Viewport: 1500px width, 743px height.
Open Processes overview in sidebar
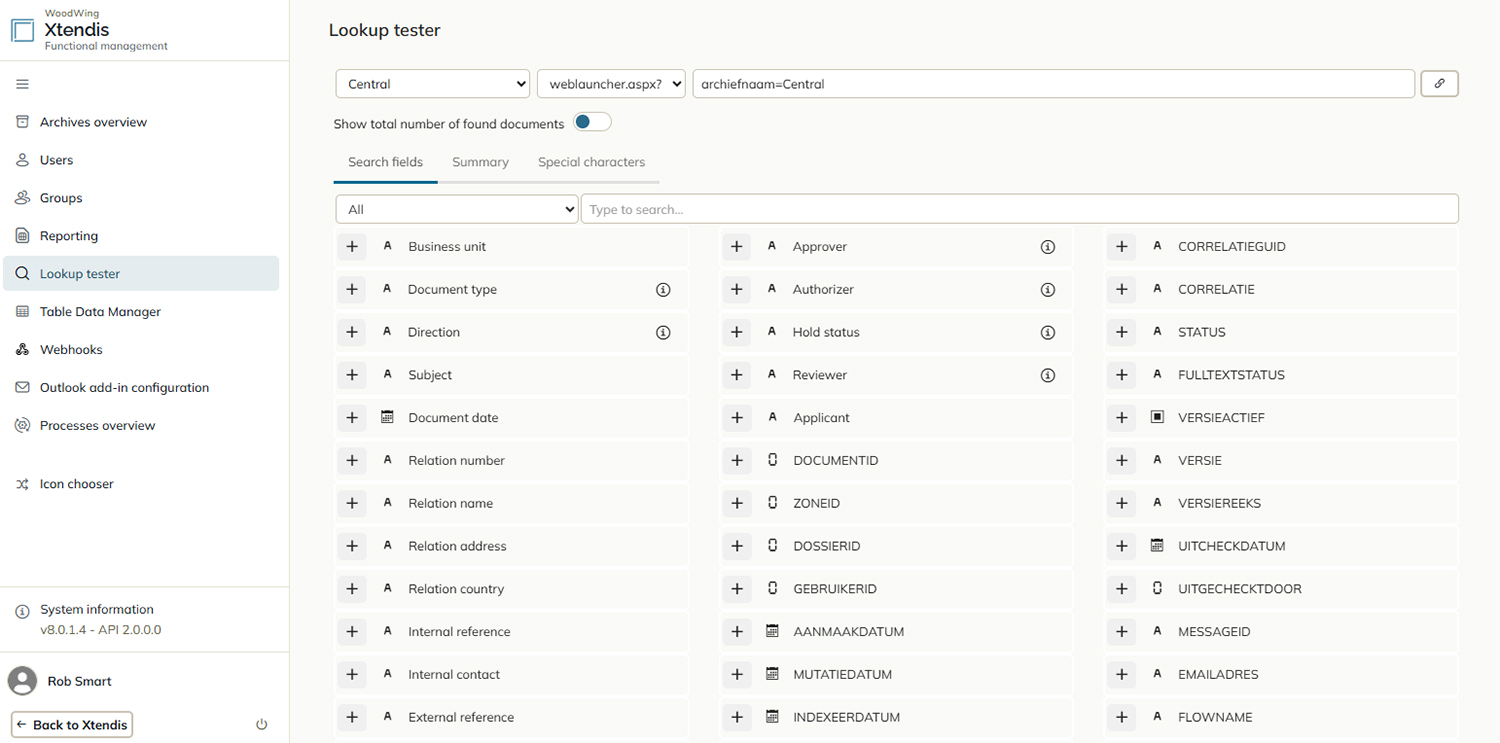pos(140,426)
